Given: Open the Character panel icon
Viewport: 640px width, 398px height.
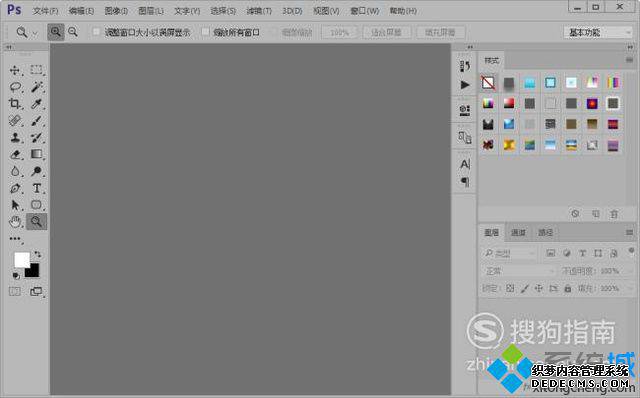Looking at the screenshot, I should click(464, 164).
